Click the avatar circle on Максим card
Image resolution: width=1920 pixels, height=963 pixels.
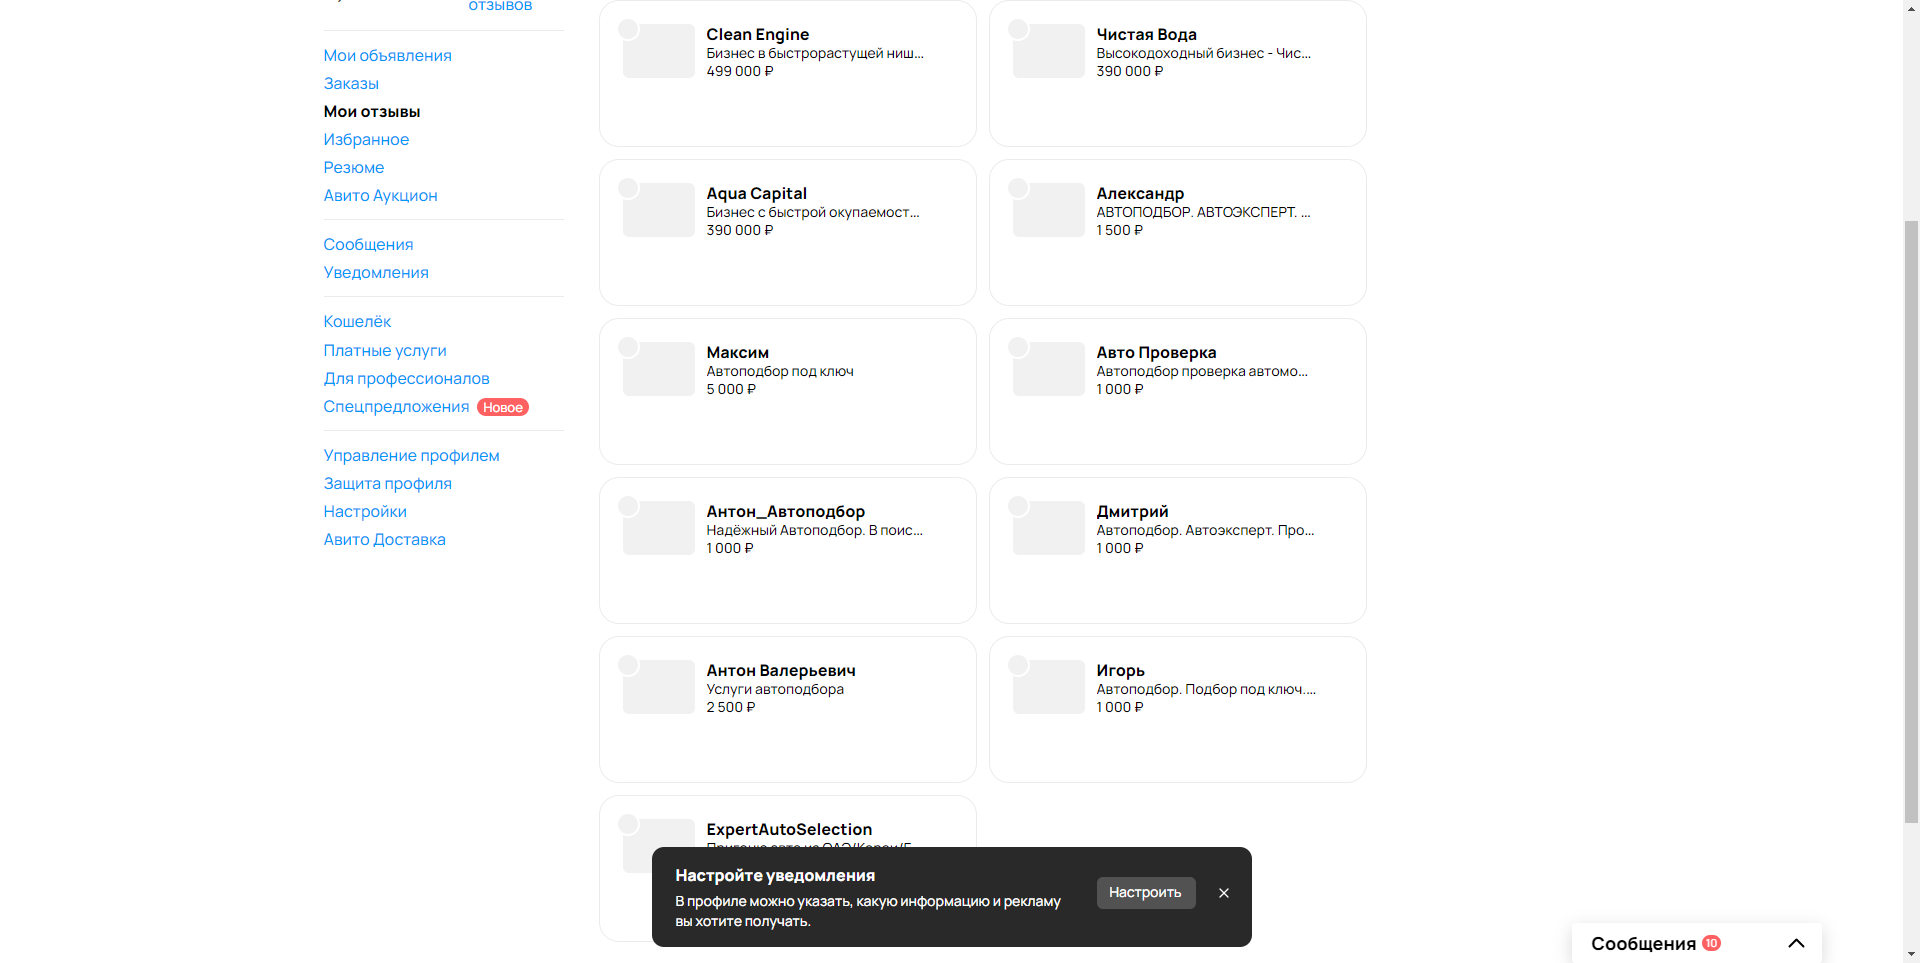click(628, 347)
